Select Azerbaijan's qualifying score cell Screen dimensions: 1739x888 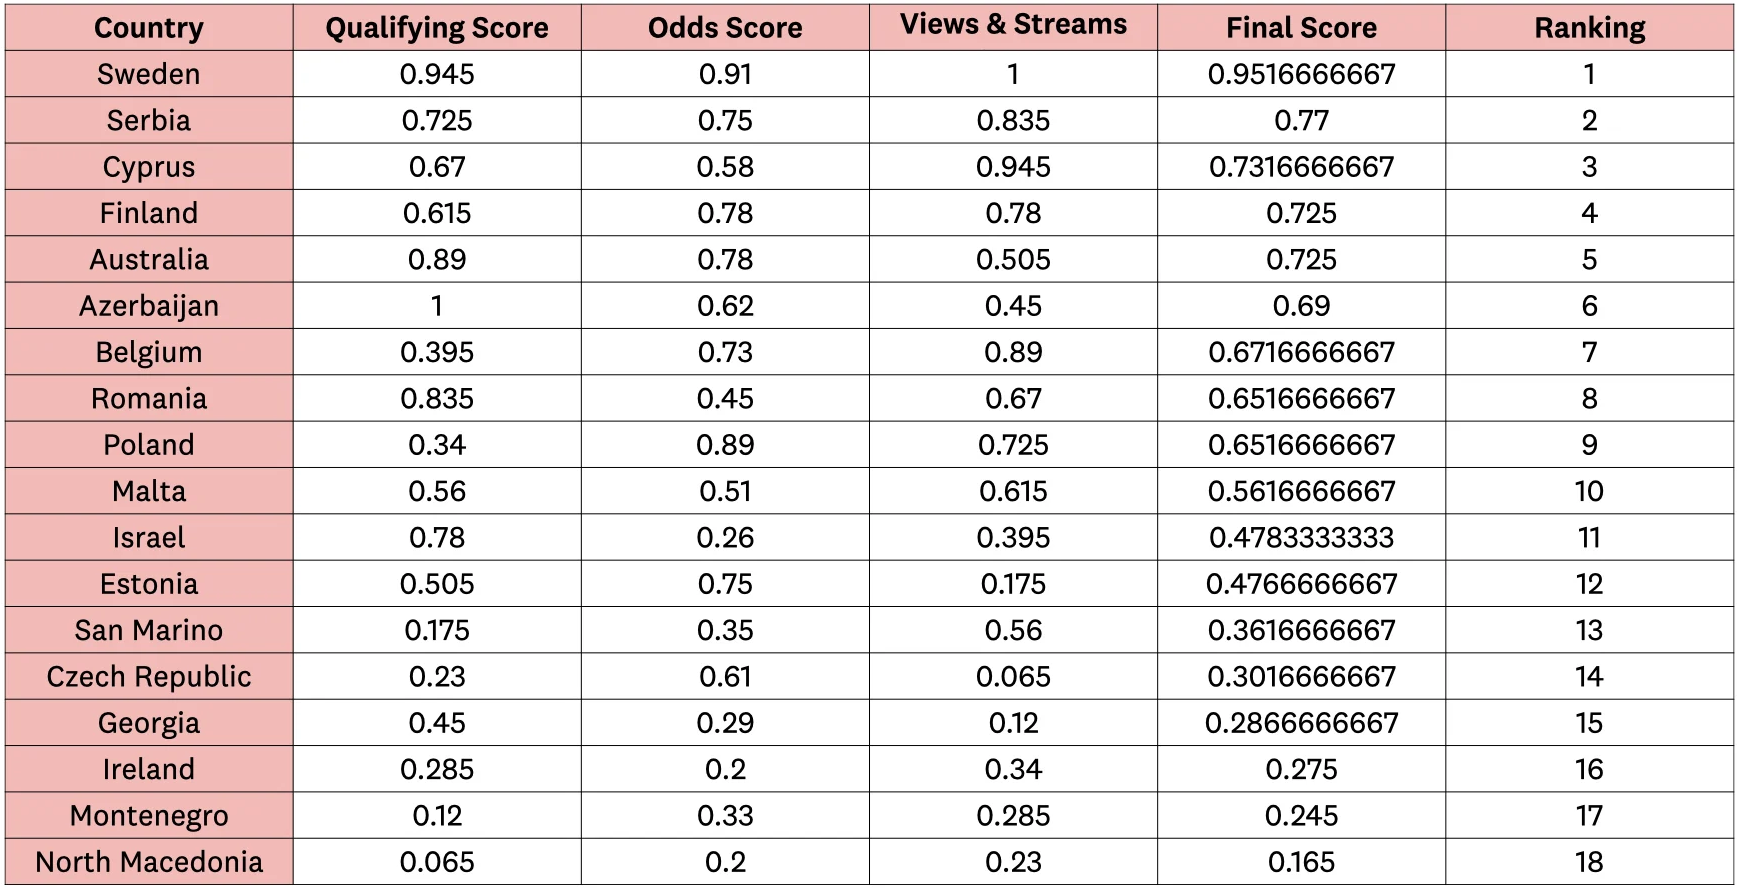(437, 306)
